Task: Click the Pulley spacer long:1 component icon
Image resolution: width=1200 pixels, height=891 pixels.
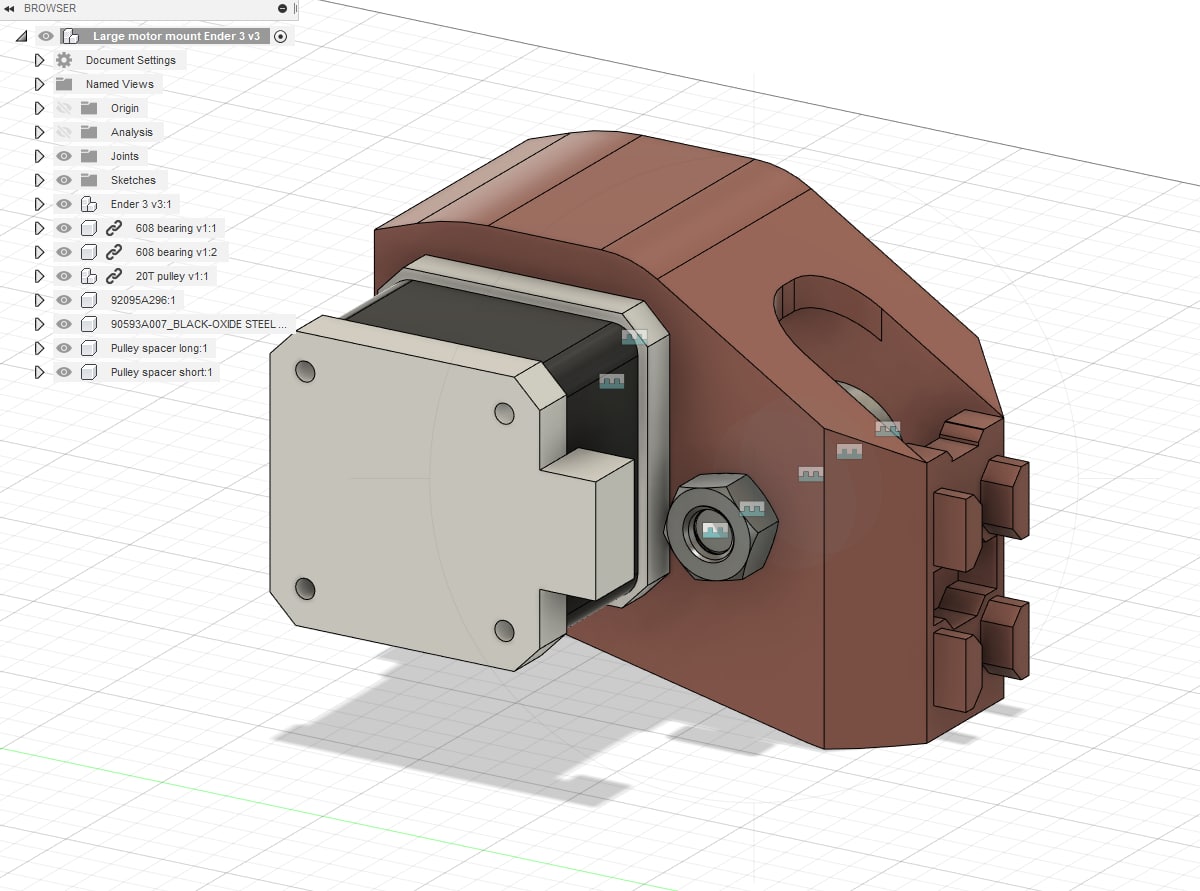Action: point(89,348)
